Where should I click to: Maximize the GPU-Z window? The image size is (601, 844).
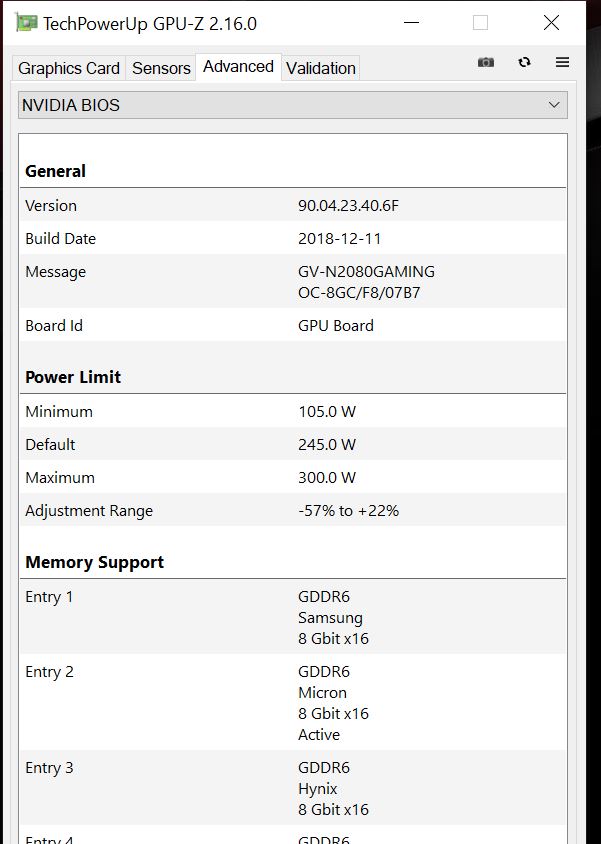(x=480, y=23)
